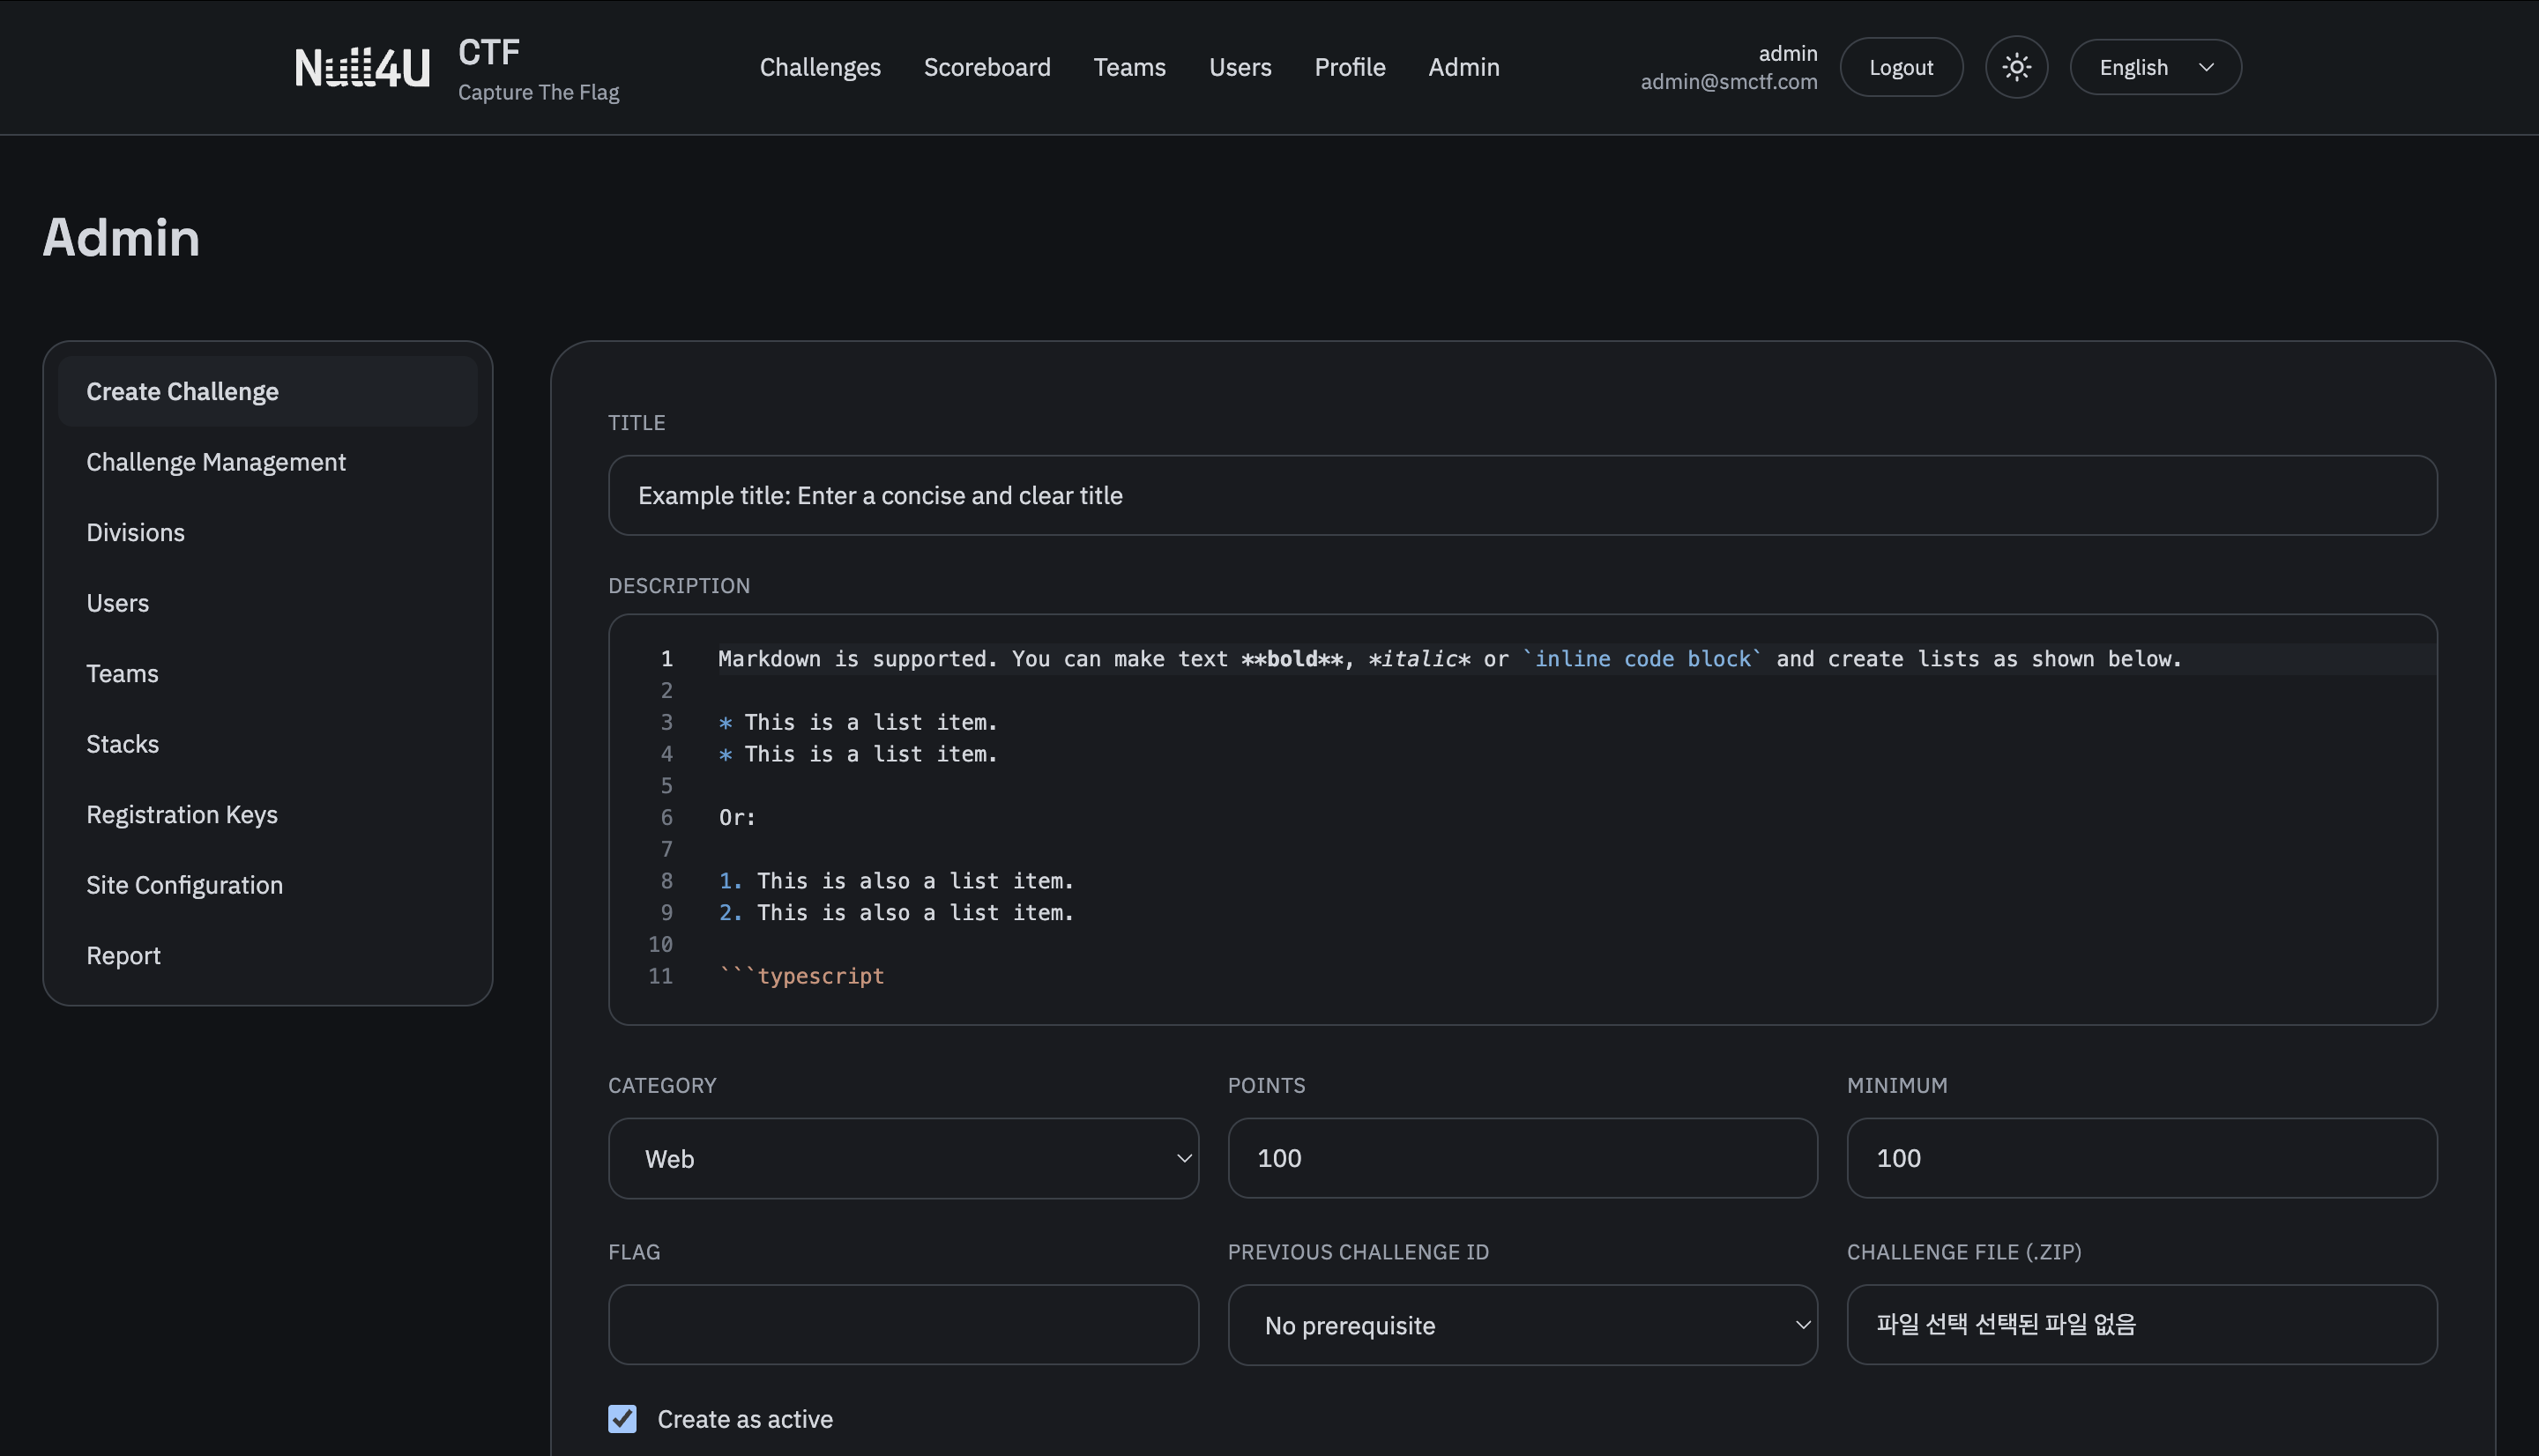Open the English language dropdown
2539x1456 pixels.
pos(2154,67)
